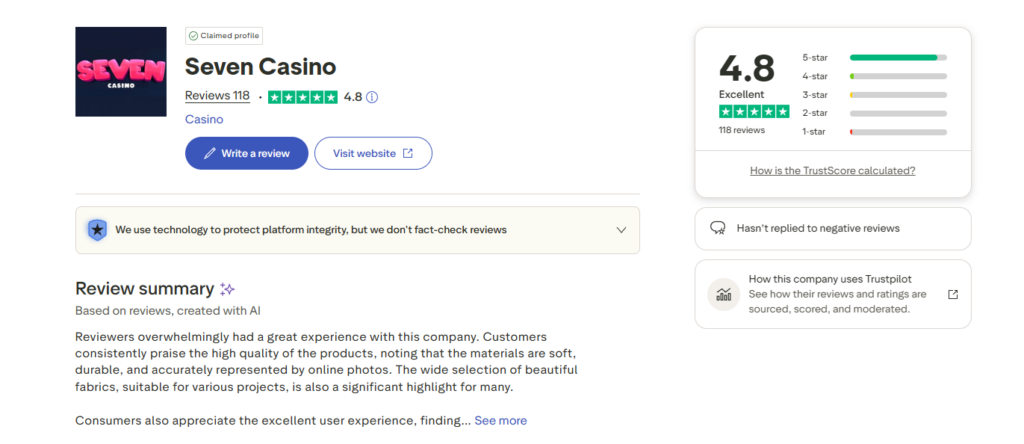This screenshot has height=444, width=1024.
Task: Click the green star rating beside Reviews 118
Action: click(x=303, y=97)
